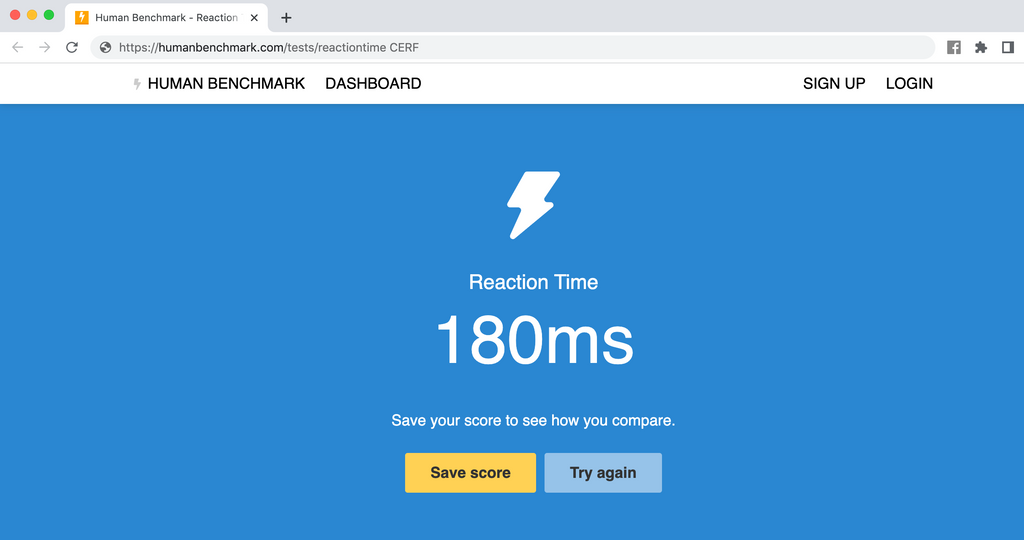Click the LOGIN link
The width and height of the screenshot is (1024, 540).
coord(909,84)
